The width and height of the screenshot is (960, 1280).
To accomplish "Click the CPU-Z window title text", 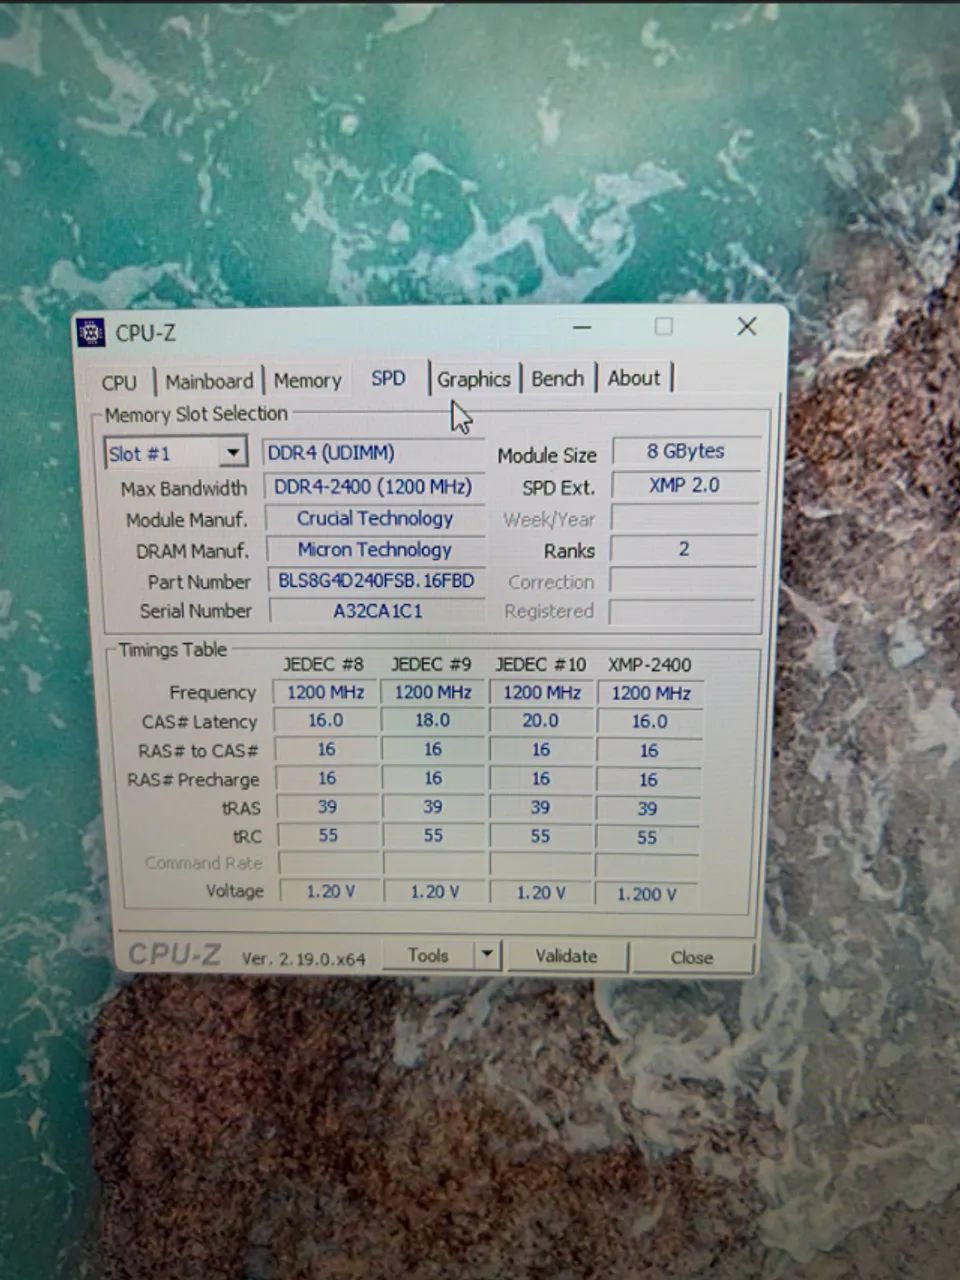I will point(145,333).
